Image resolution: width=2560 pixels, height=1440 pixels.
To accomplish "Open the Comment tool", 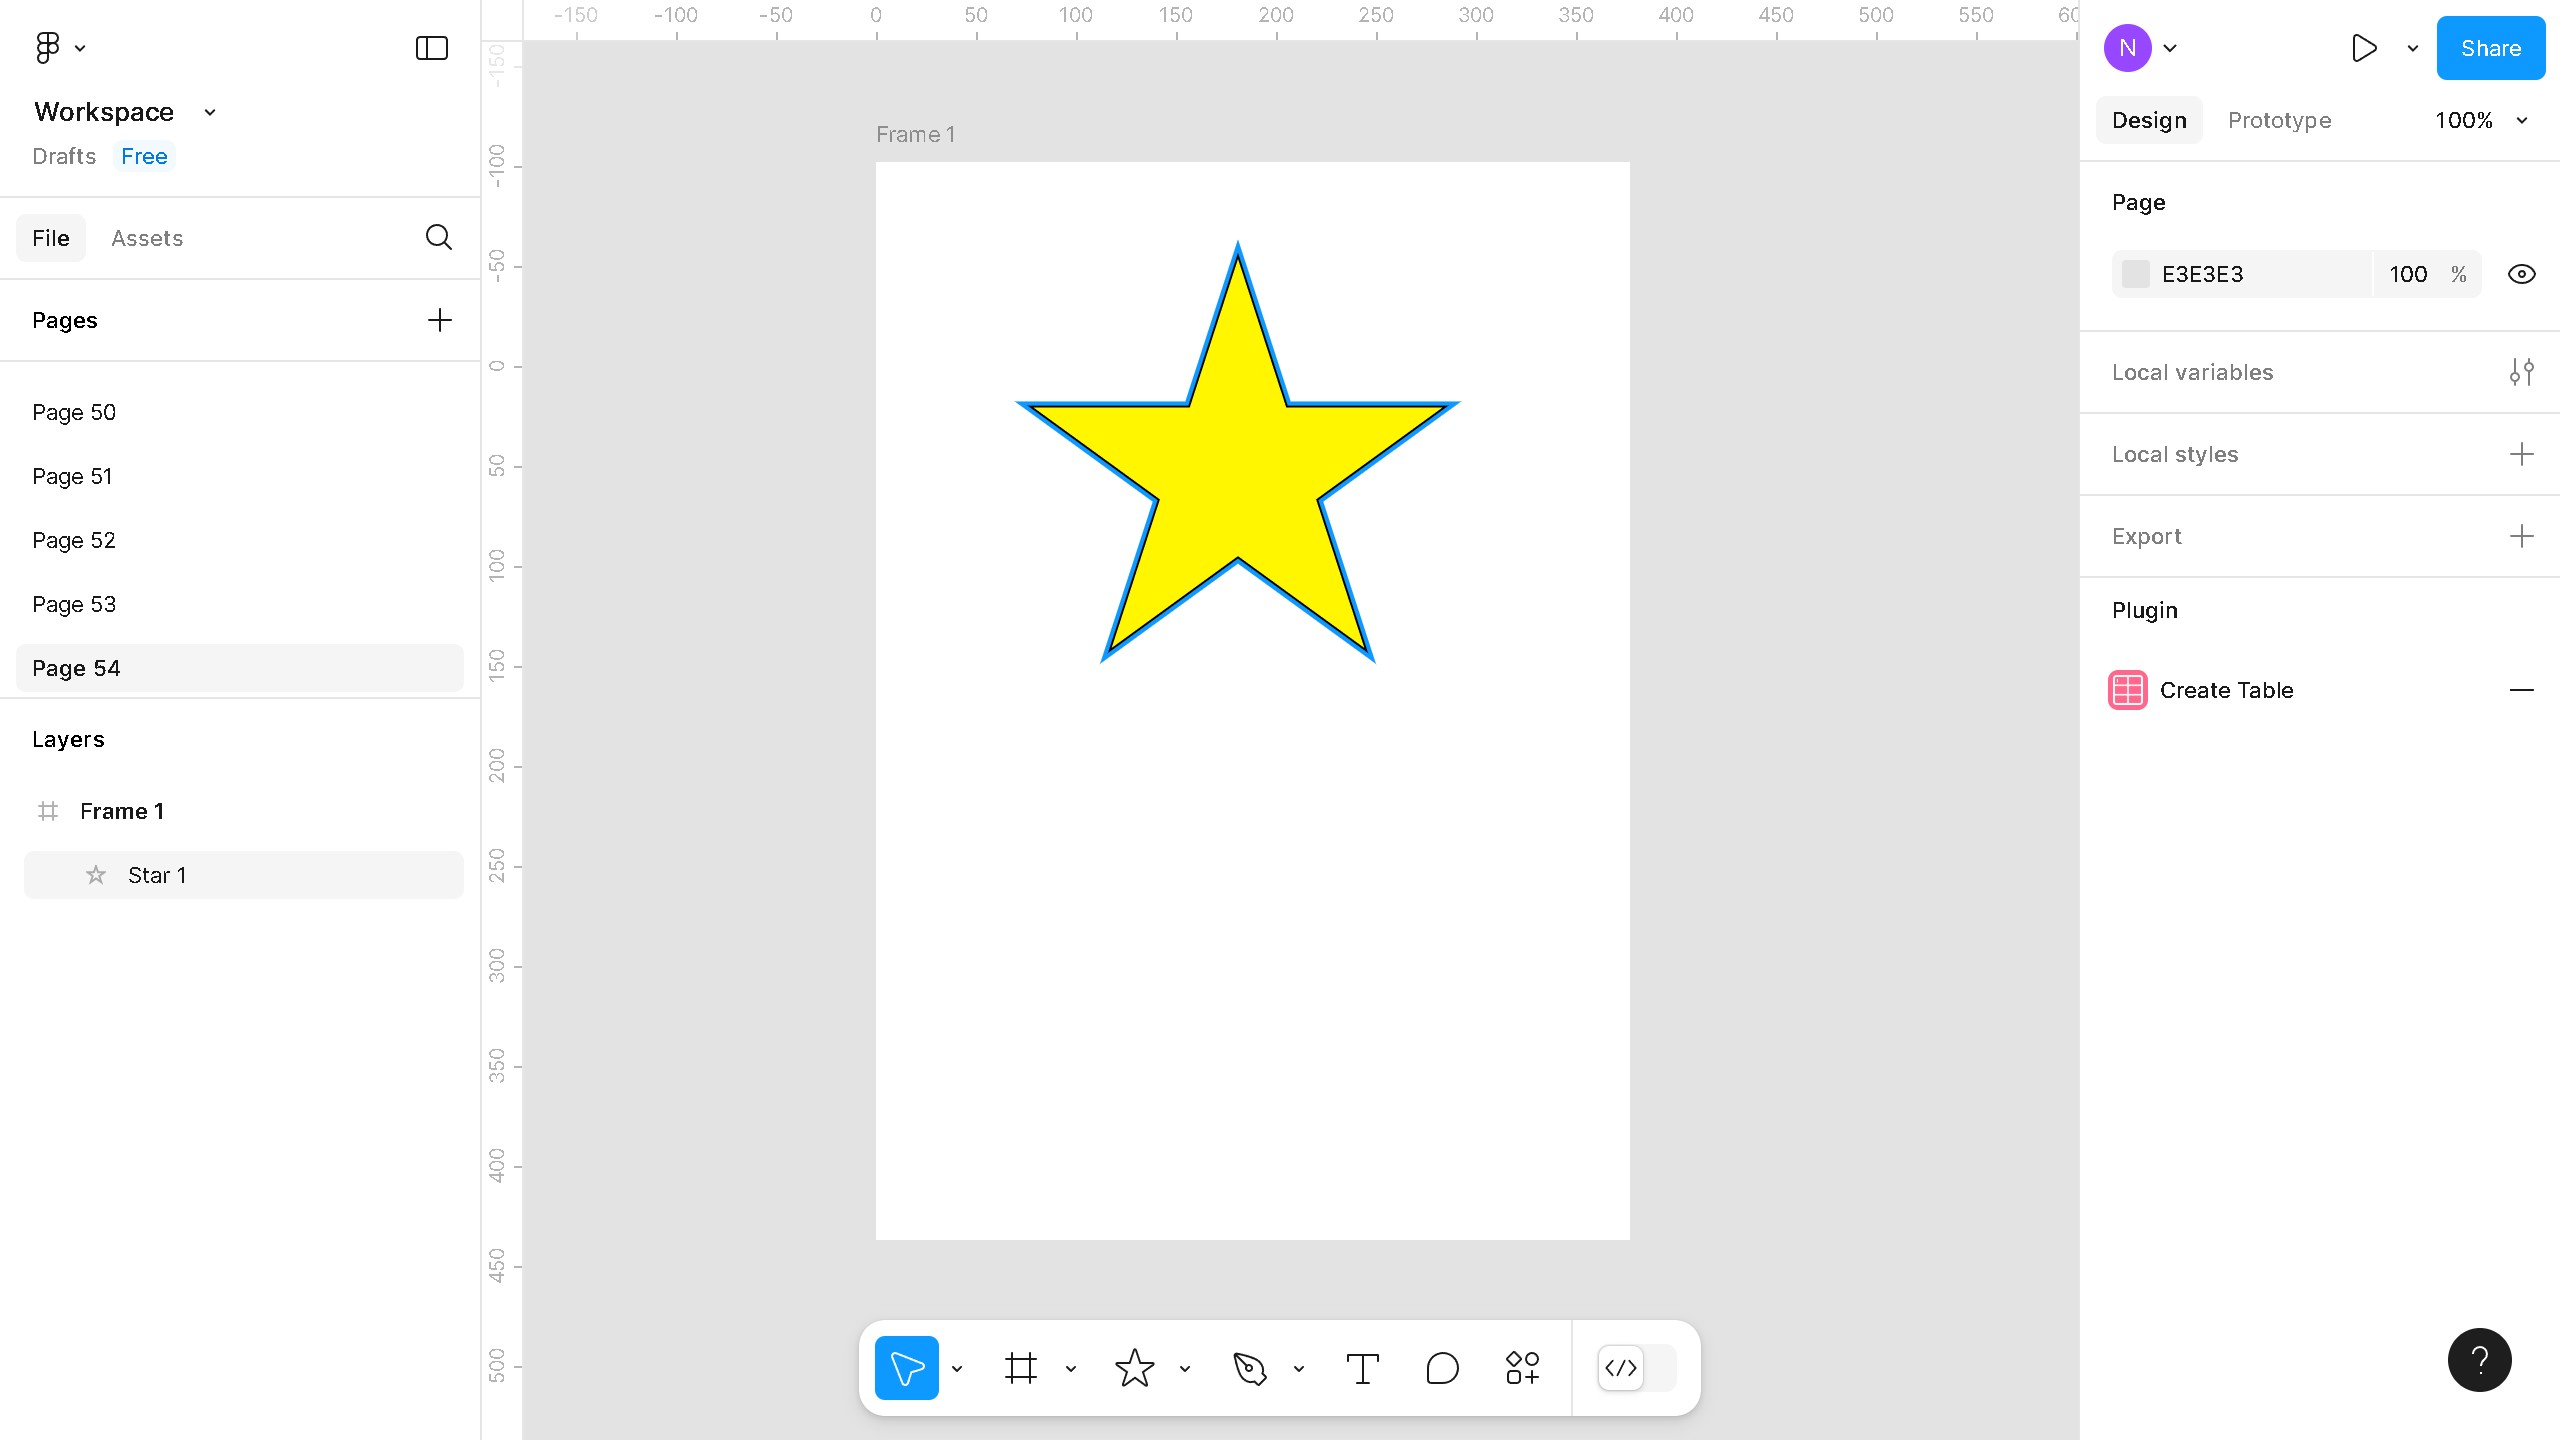I will point(1441,1368).
